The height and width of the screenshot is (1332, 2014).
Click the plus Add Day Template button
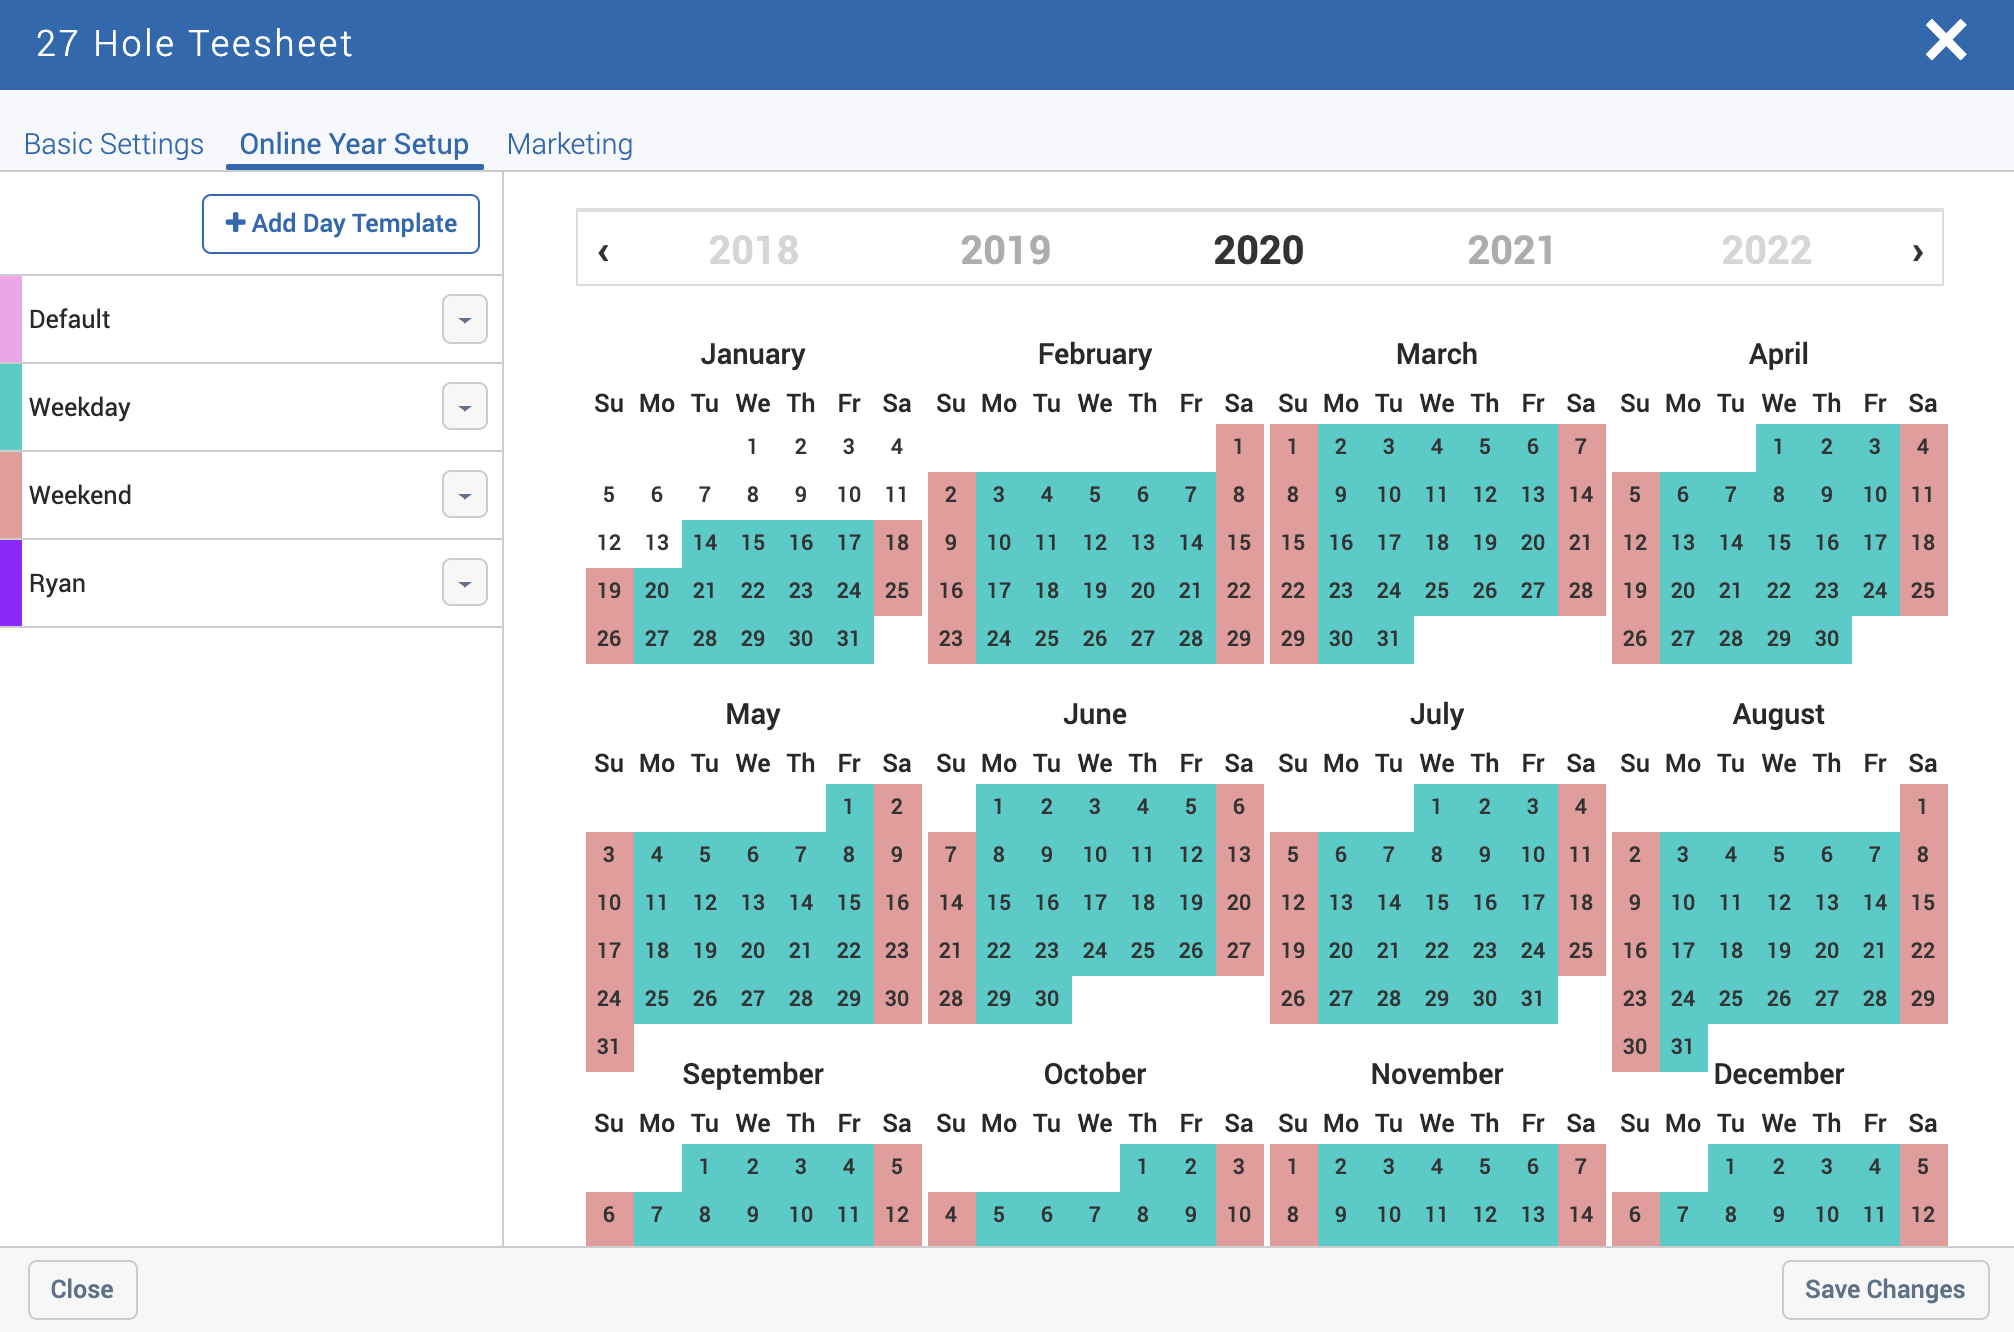[341, 223]
